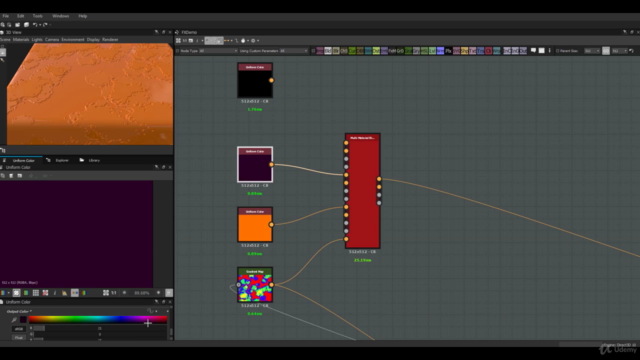Zoom in using plus in 2D view

pos(158,293)
